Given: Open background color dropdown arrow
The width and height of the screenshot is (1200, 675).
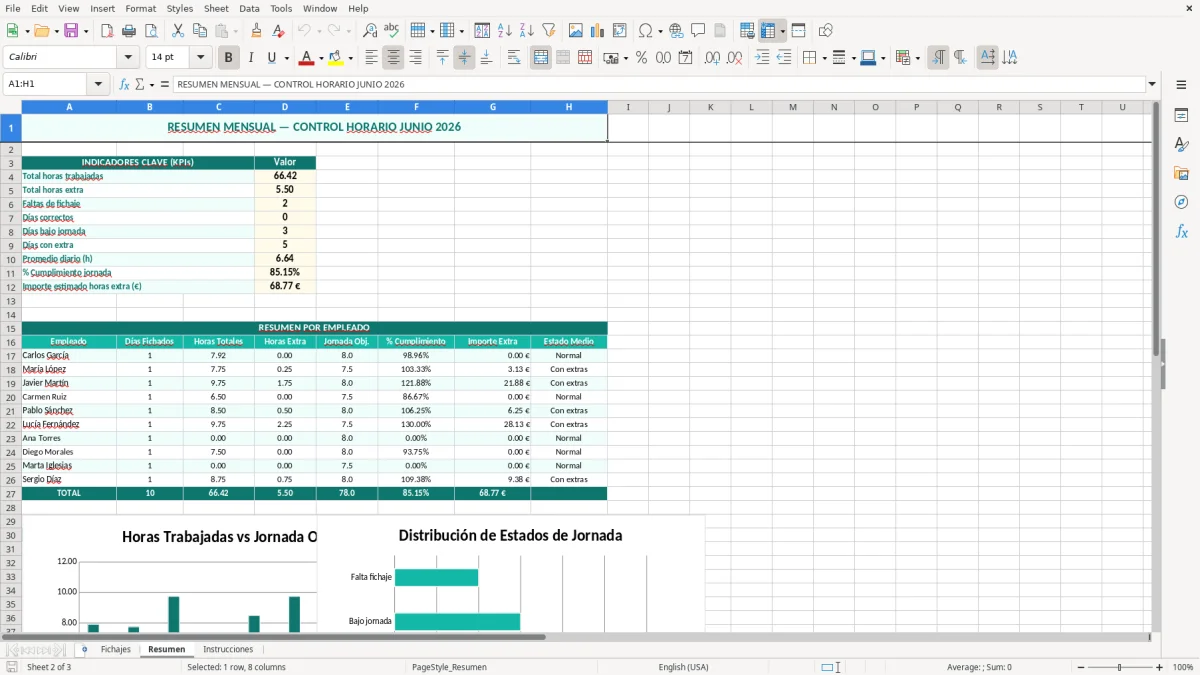Looking at the screenshot, I should (350, 58).
